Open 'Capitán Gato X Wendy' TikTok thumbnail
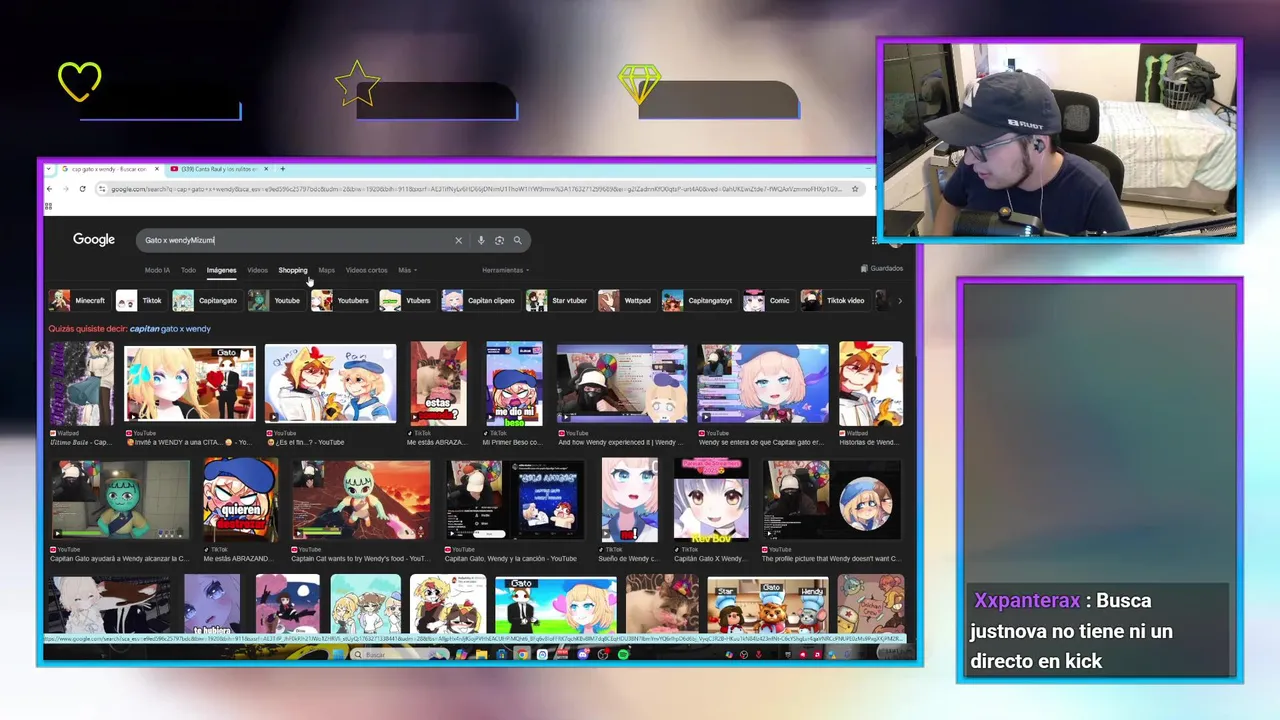The height and width of the screenshot is (720, 1280). [711, 500]
